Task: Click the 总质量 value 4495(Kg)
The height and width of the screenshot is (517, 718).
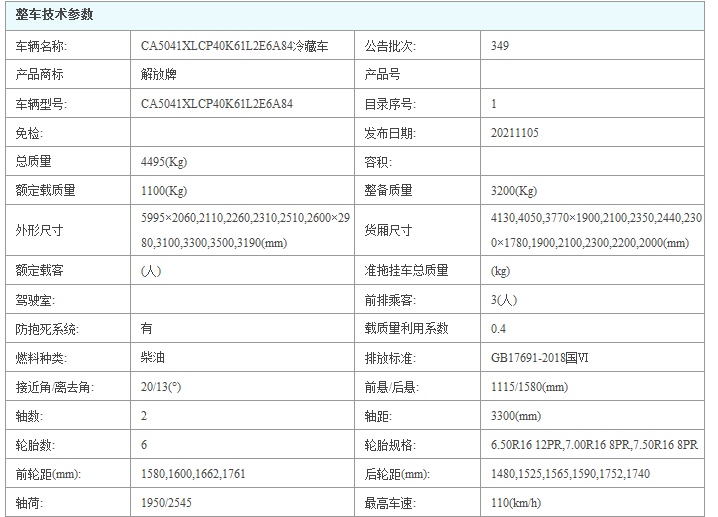Action: point(164,161)
